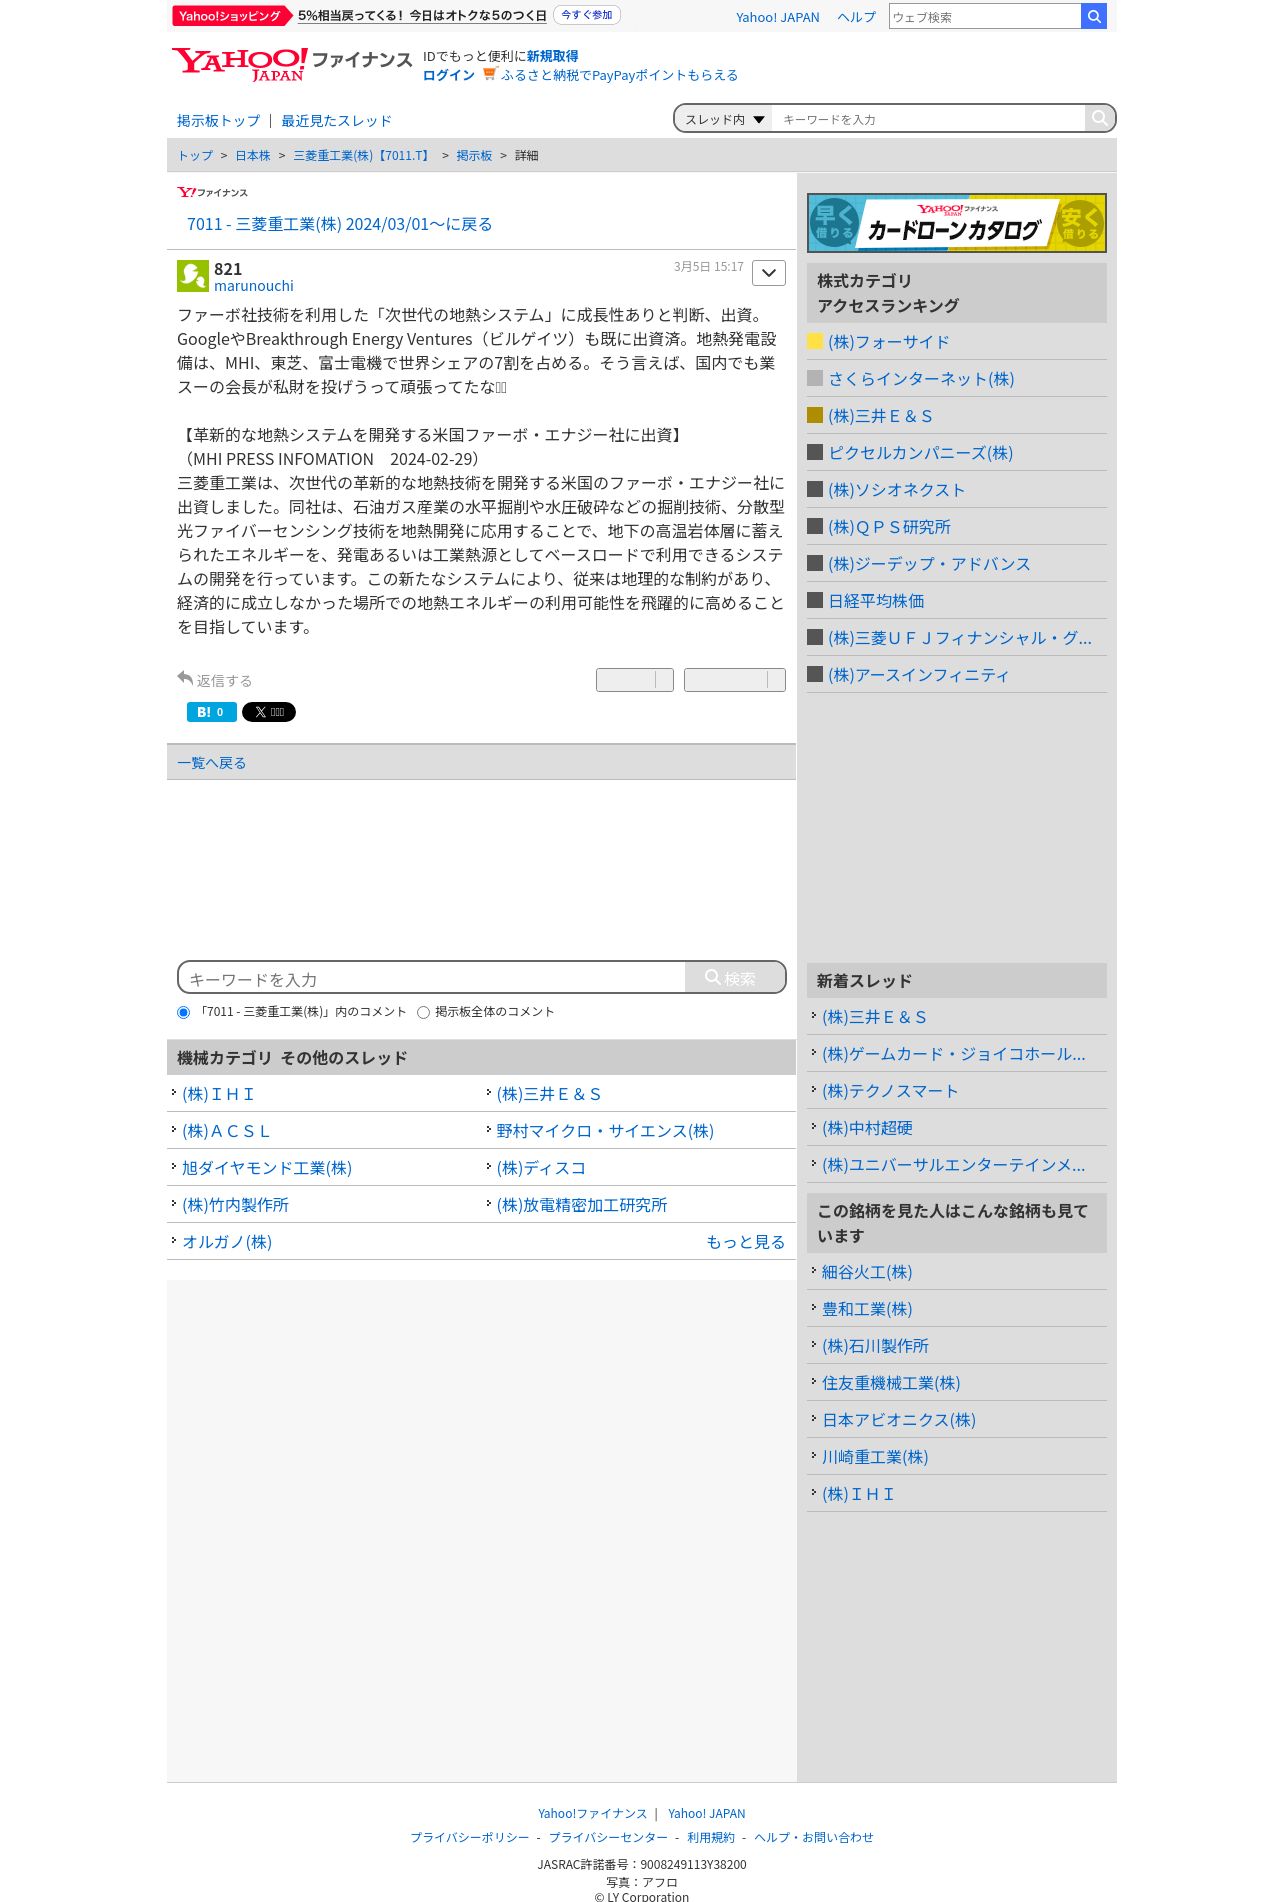Click the marunouchi username link
1284x1902 pixels.
(x=254, y=286)
